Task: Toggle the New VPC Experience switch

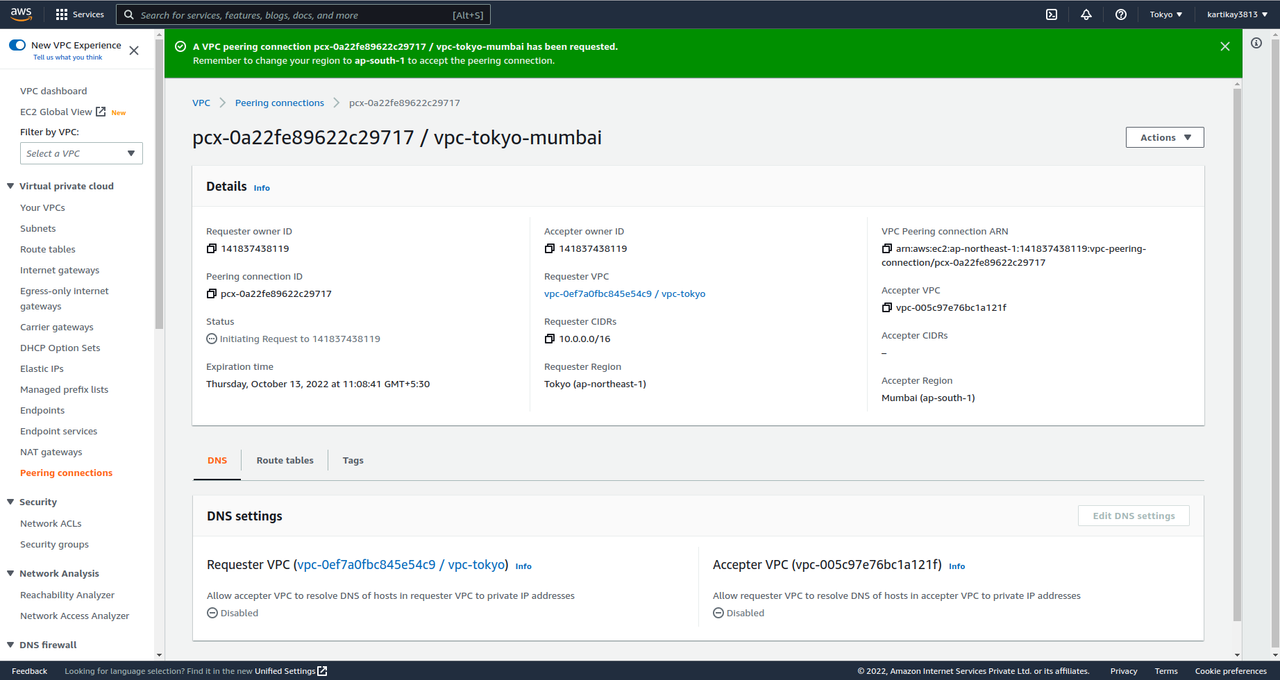Action: click(17, 46)
